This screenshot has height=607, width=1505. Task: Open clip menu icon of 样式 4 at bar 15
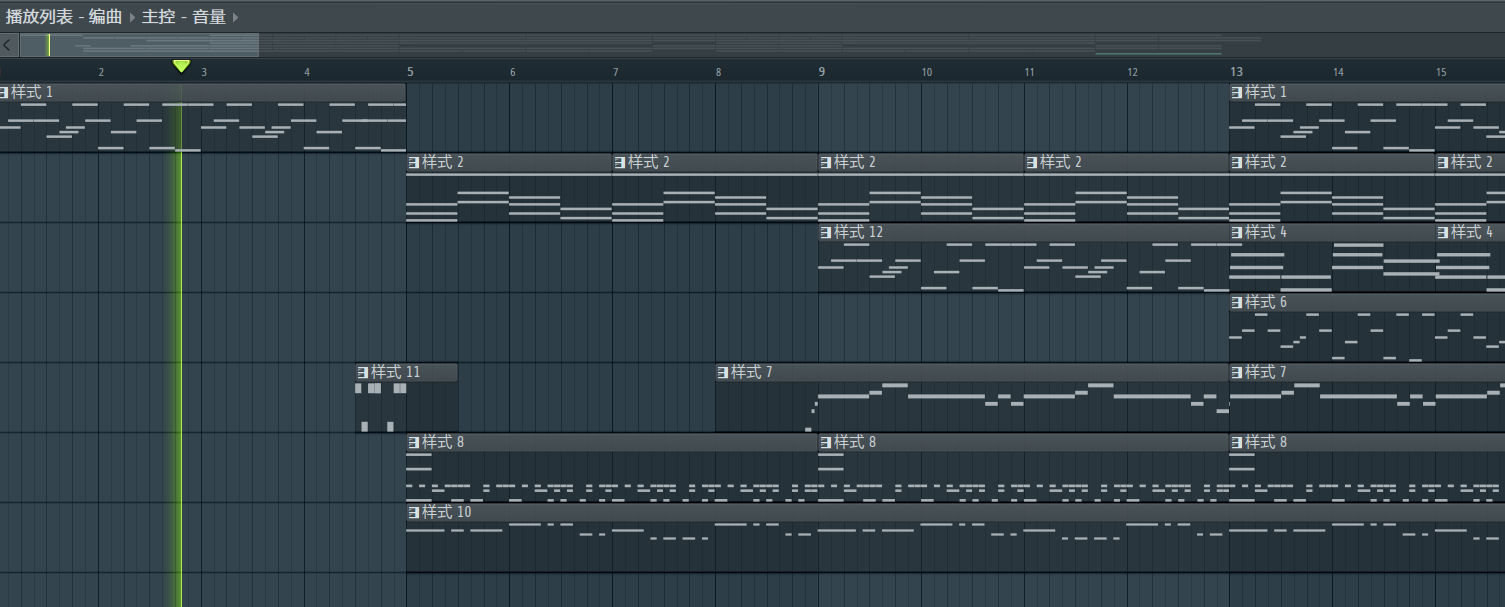1443,232
